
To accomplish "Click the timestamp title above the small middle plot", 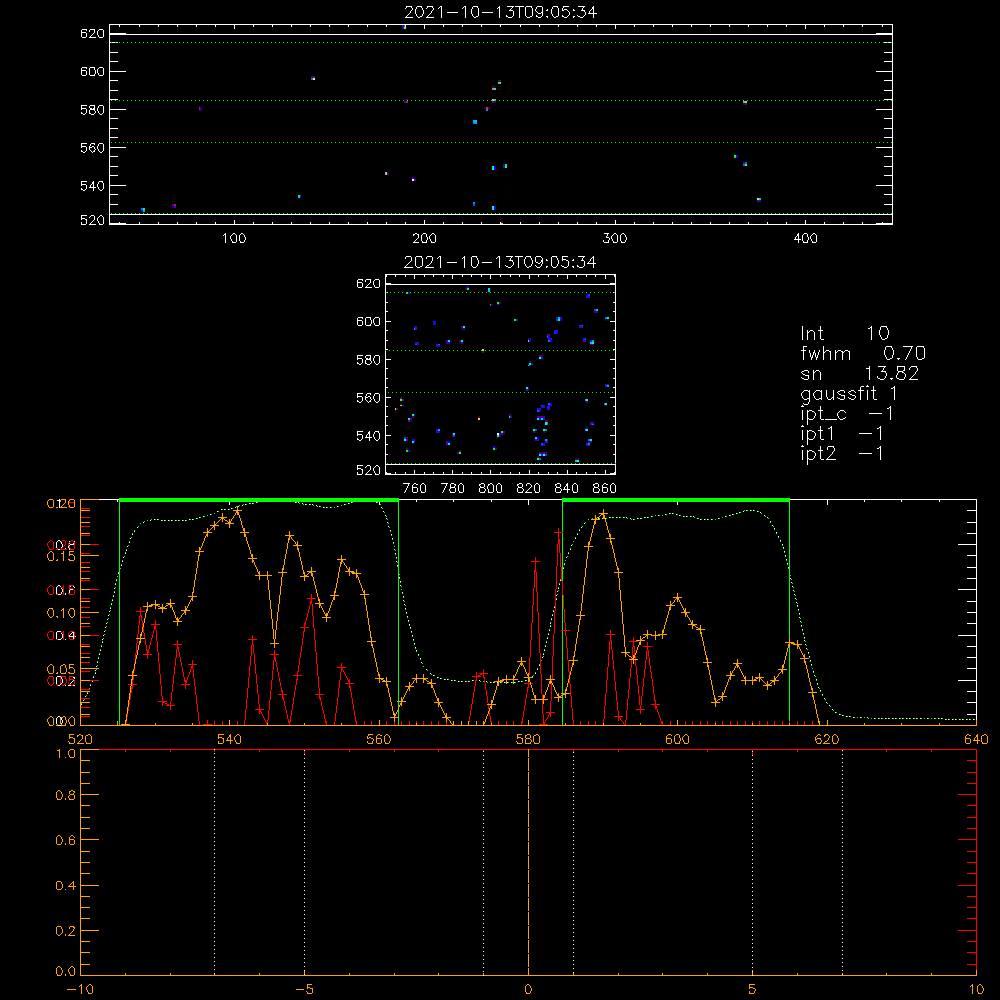I will pyautogui.click(x=501, y=262).
